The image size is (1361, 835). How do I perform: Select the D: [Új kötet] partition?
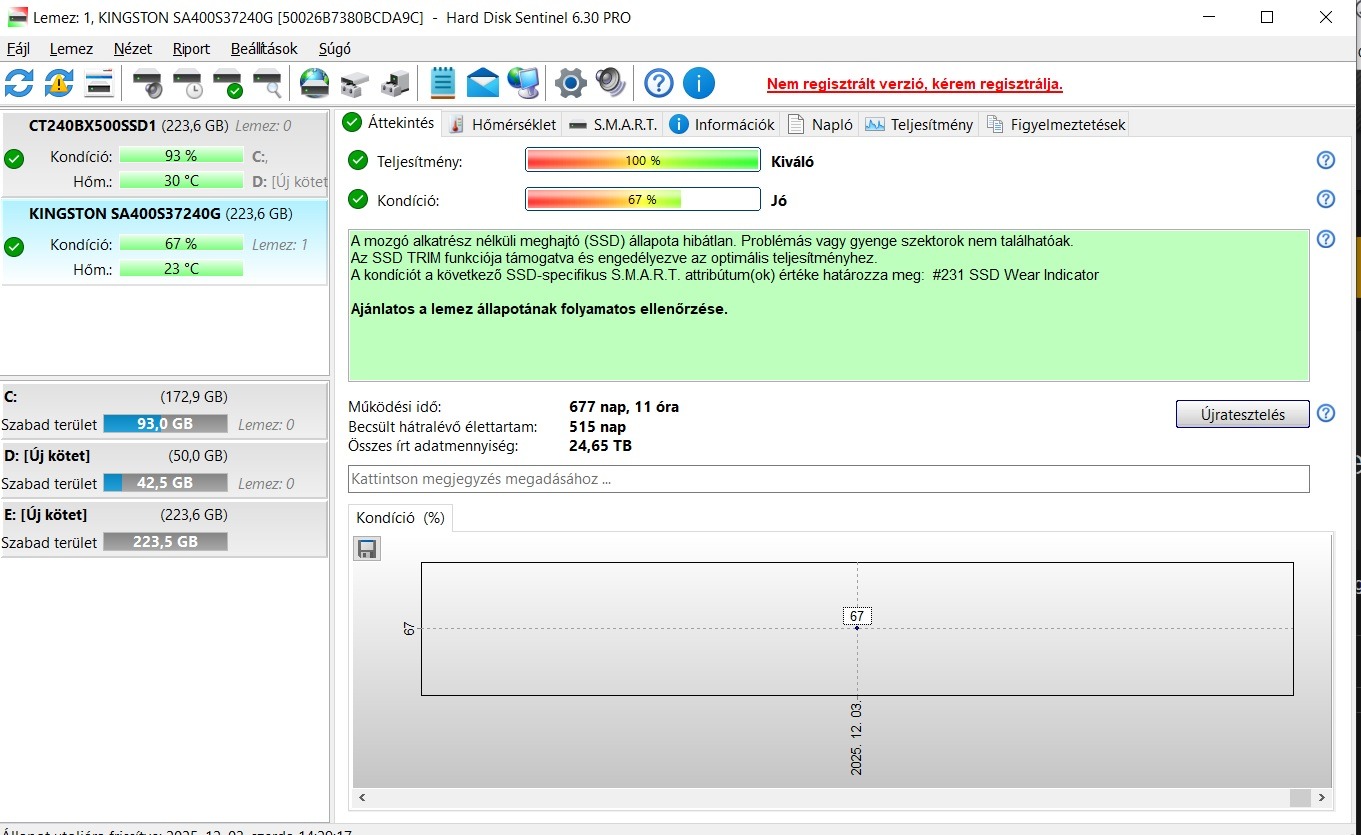[164, 469]
